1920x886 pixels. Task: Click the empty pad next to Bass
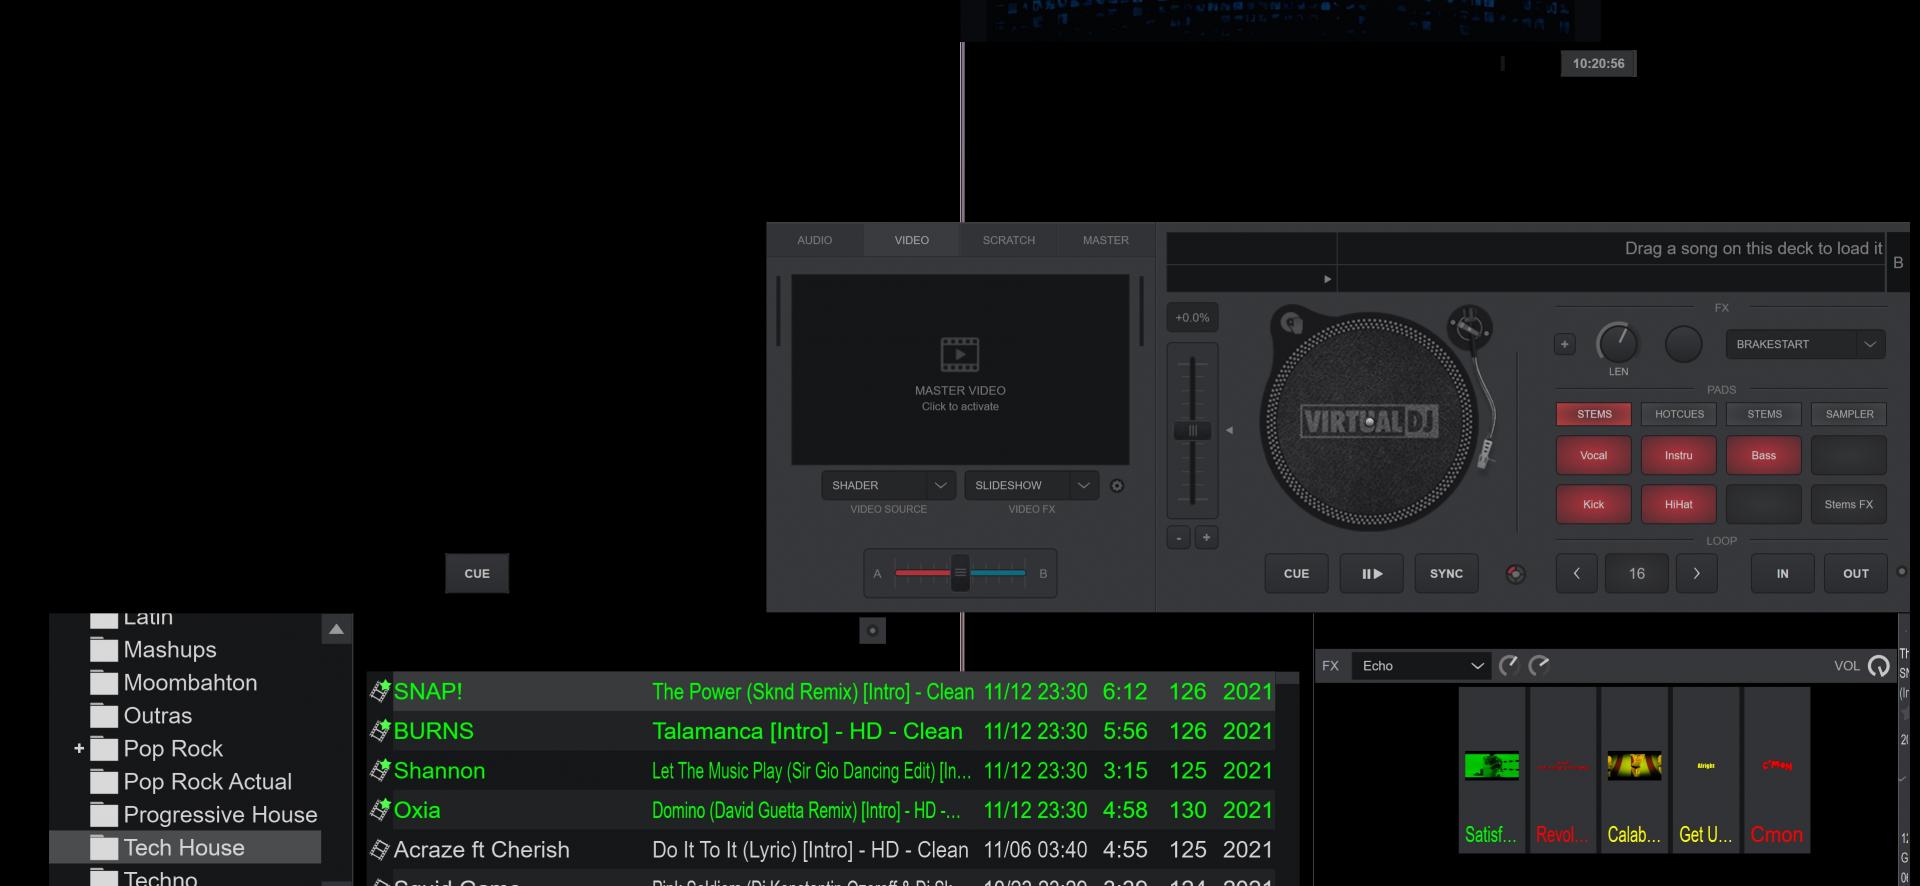[1848, 456]
